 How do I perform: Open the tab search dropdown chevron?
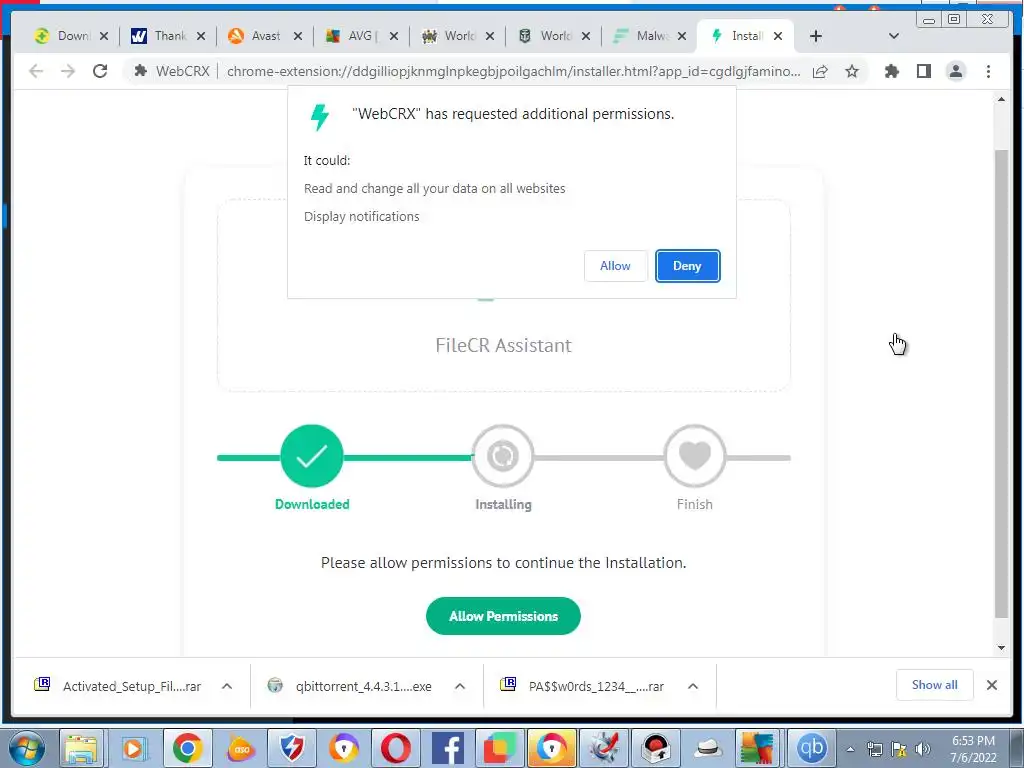pos(894,36)
